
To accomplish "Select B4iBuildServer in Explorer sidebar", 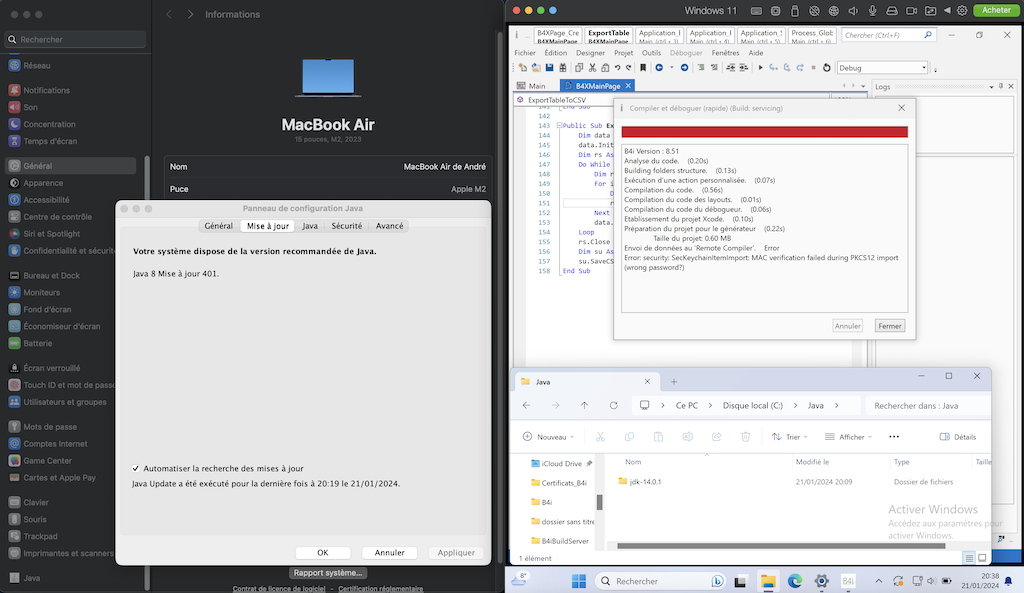I will tap(560, 541).
